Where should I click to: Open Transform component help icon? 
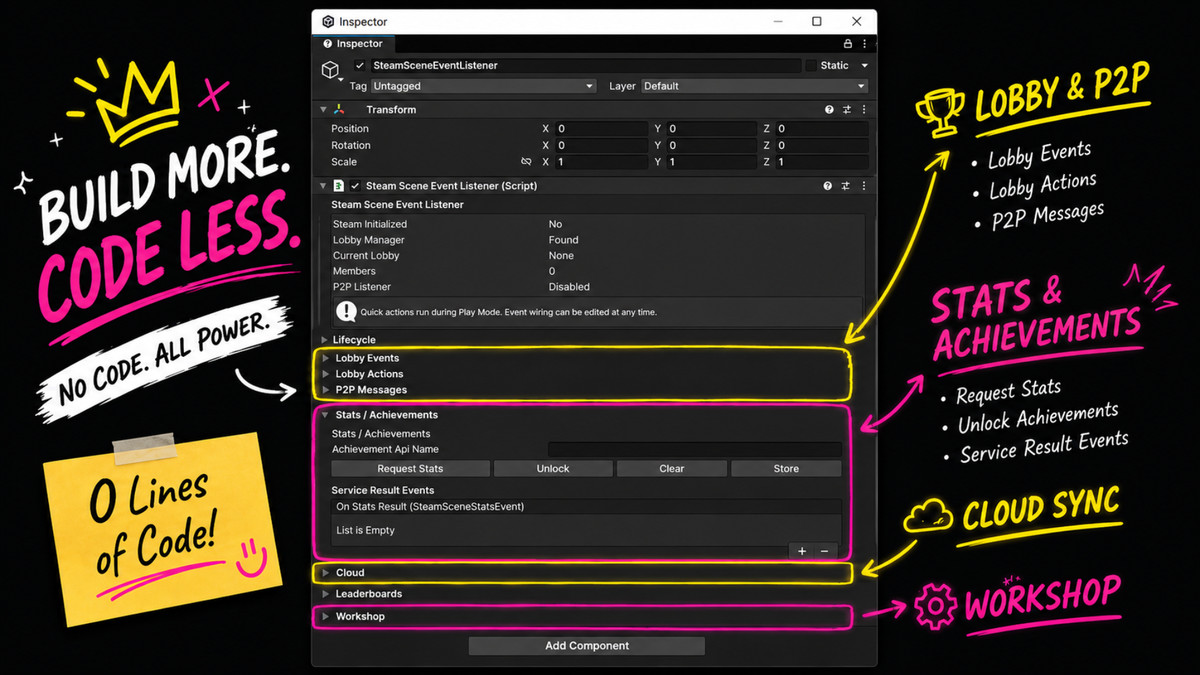(x=829, y=110)
